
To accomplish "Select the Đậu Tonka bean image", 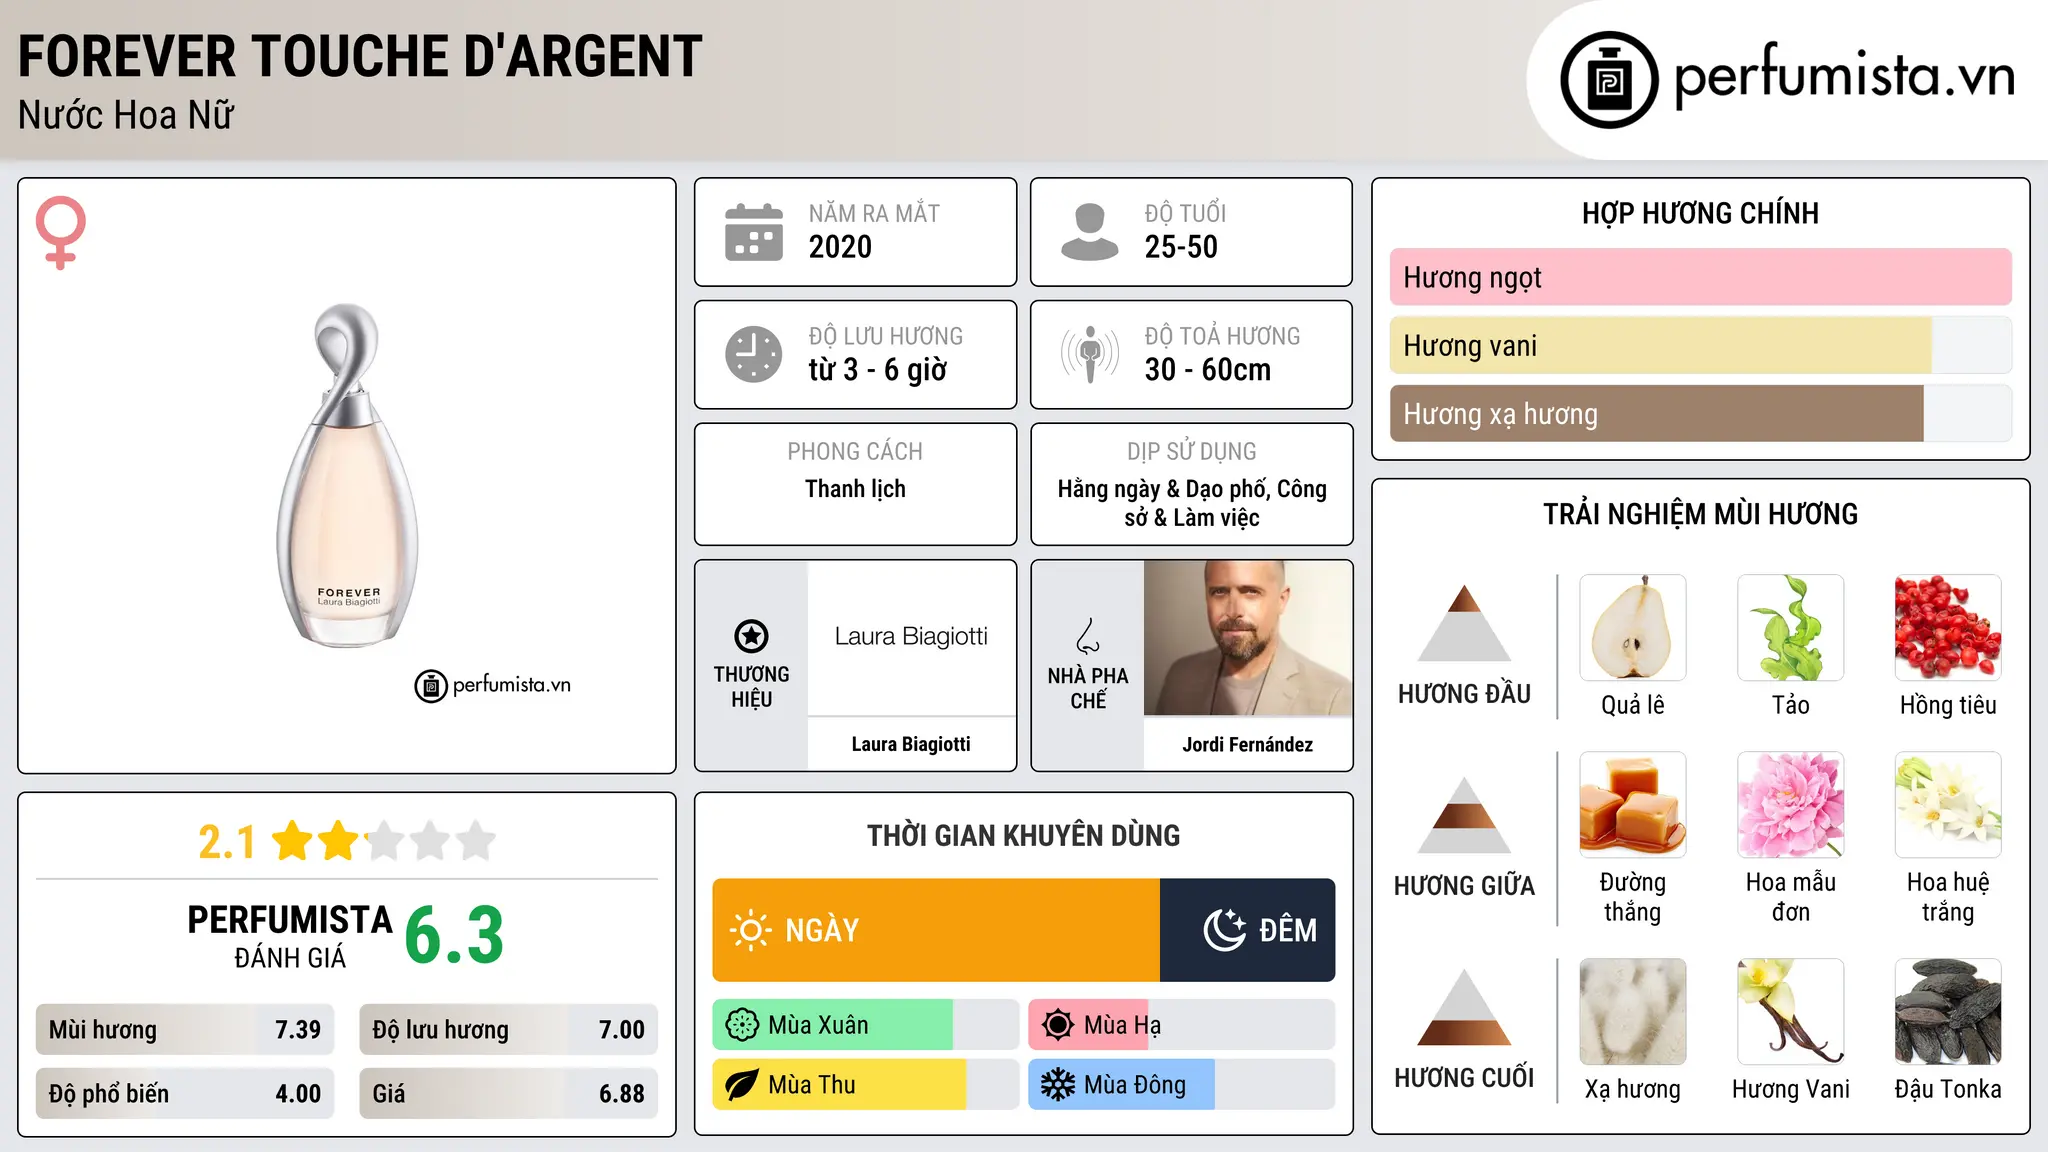I will (1948, 1012).
